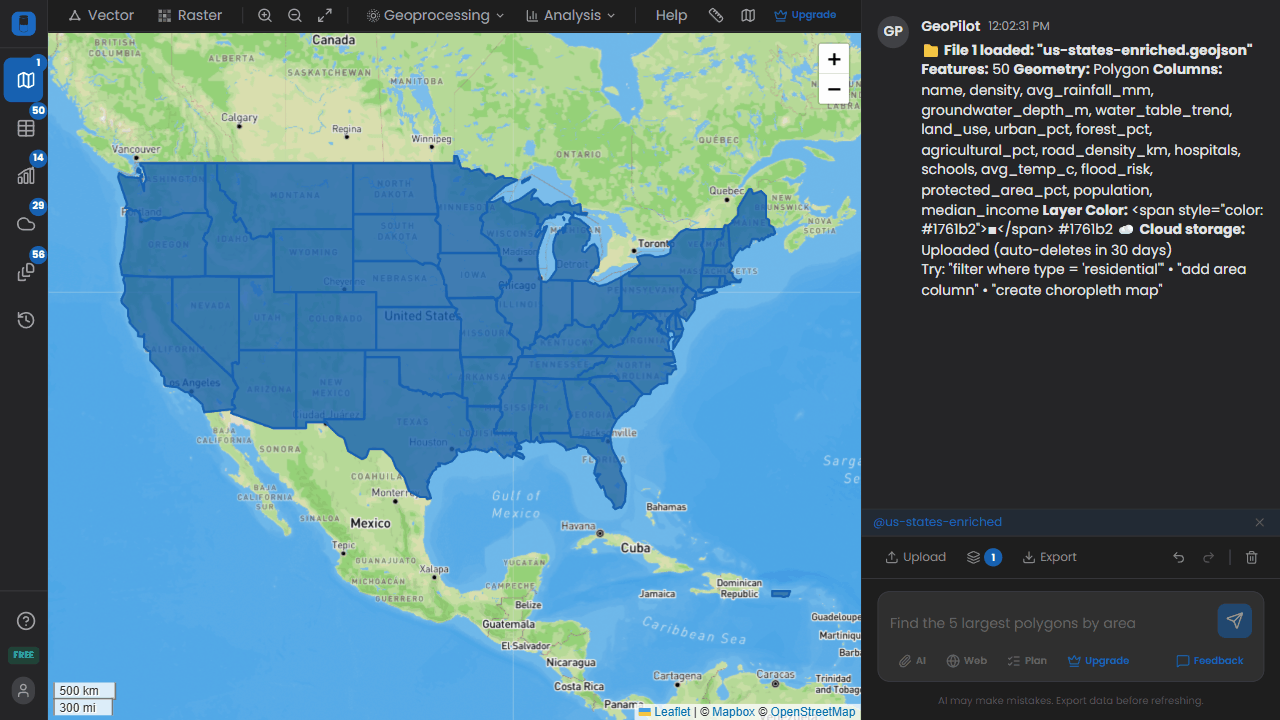Select the zoom-in magnifier in the toolbar
This screenshot has height=720, width=1280.
click(264, 15)
